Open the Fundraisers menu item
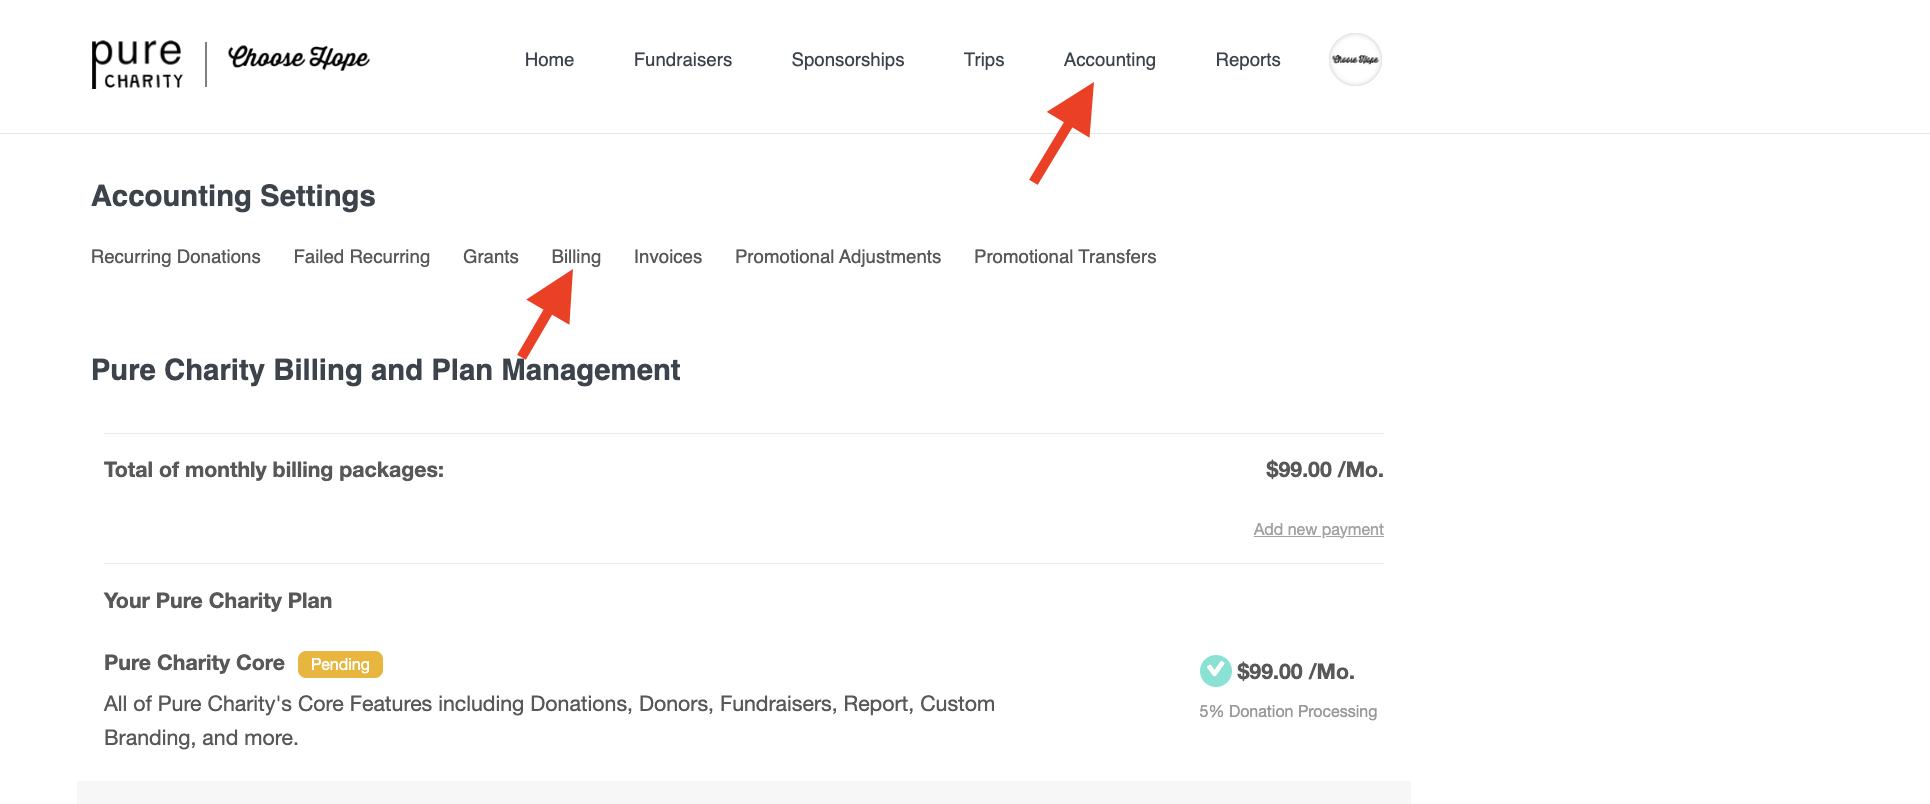 pos(682,60)
